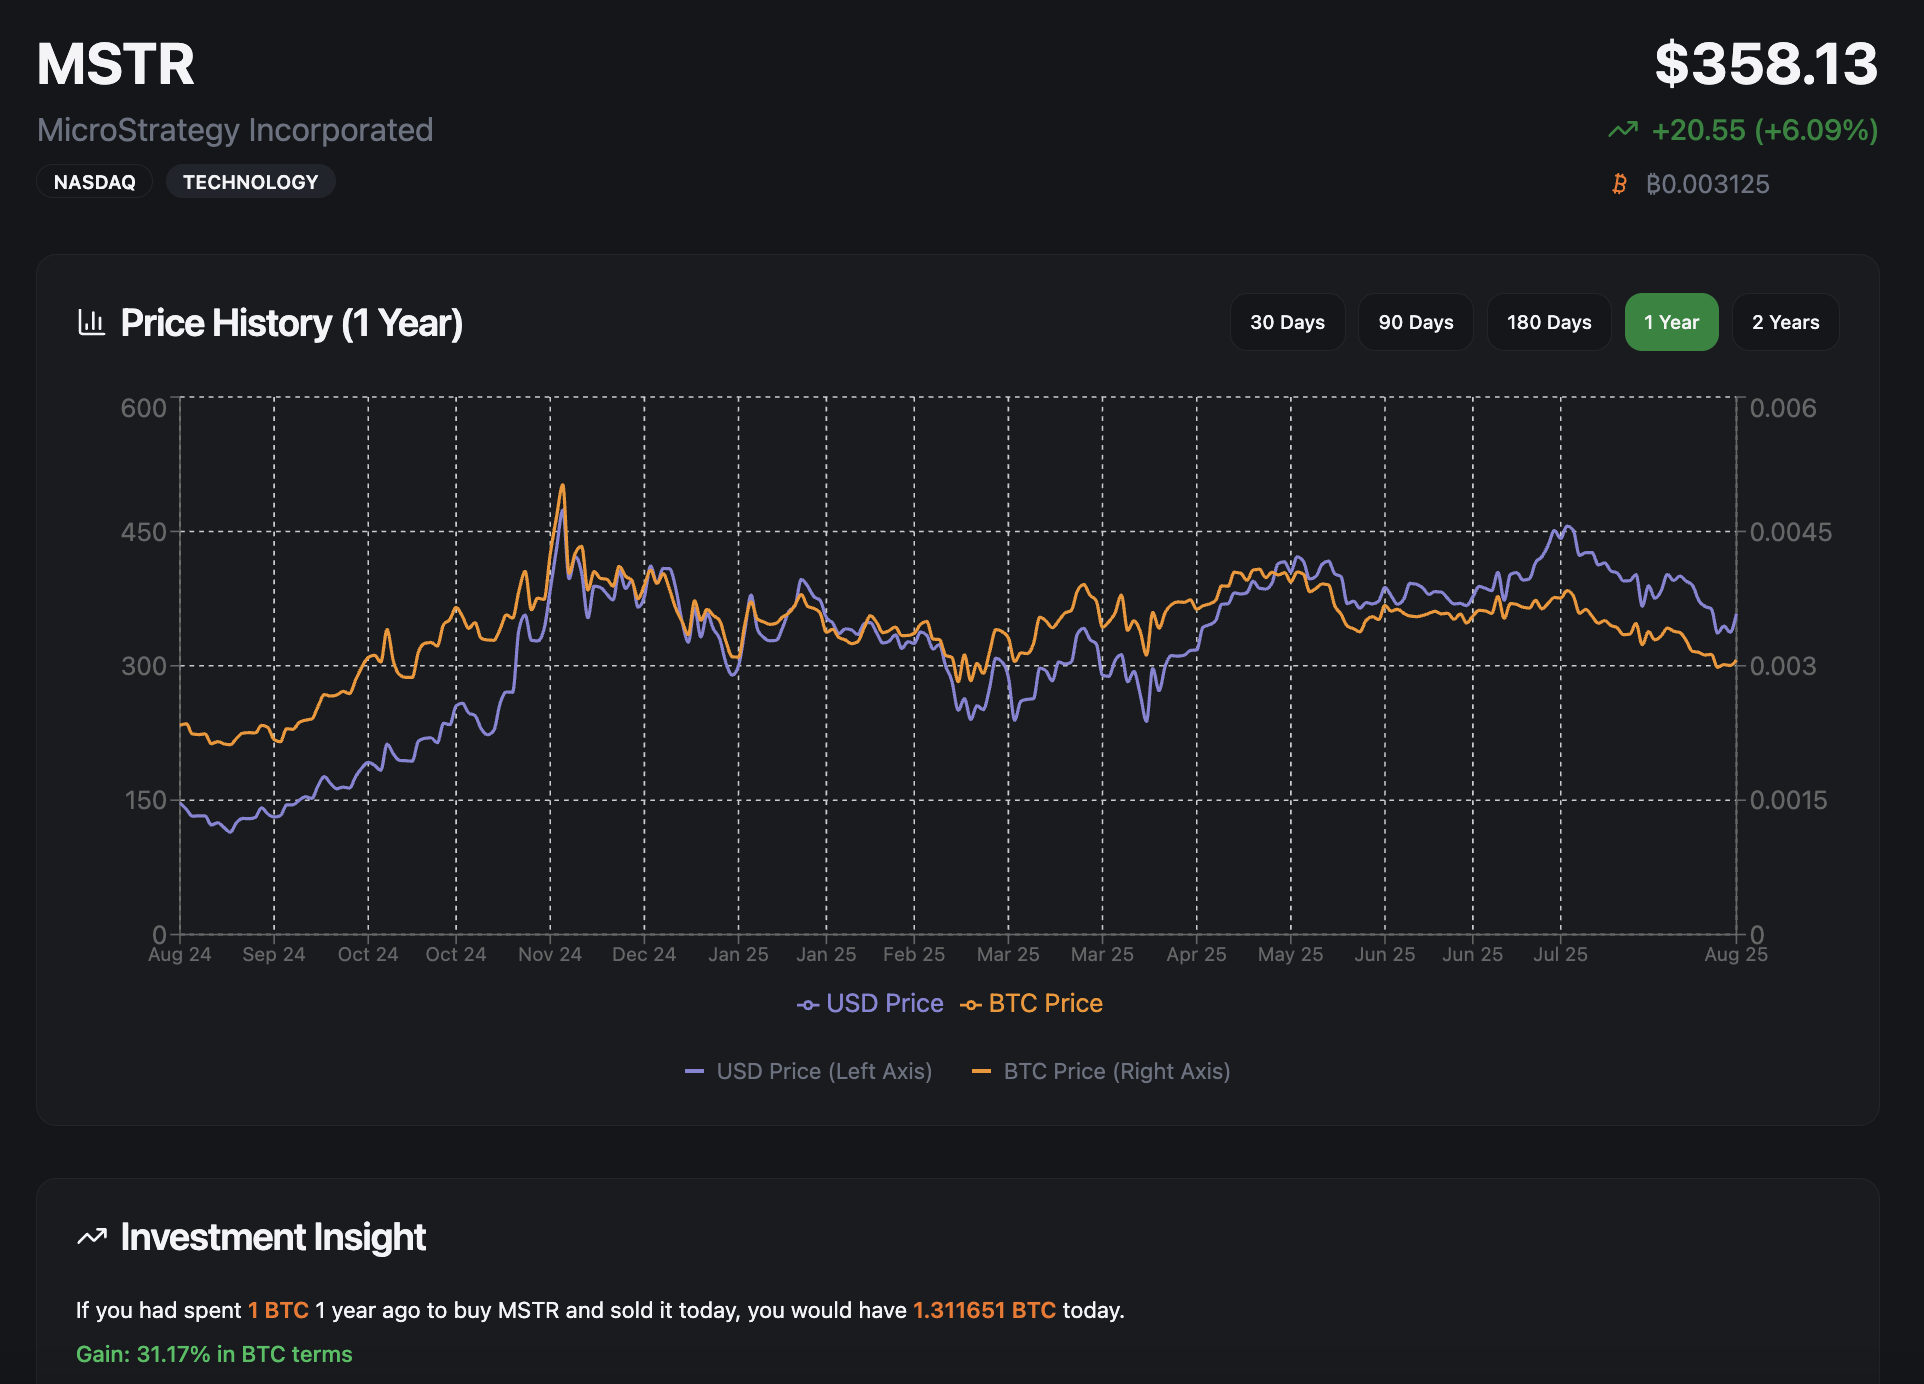Click the ₿0.003125 BTC price value
1924x1384 pixels.
[1708, 184]
